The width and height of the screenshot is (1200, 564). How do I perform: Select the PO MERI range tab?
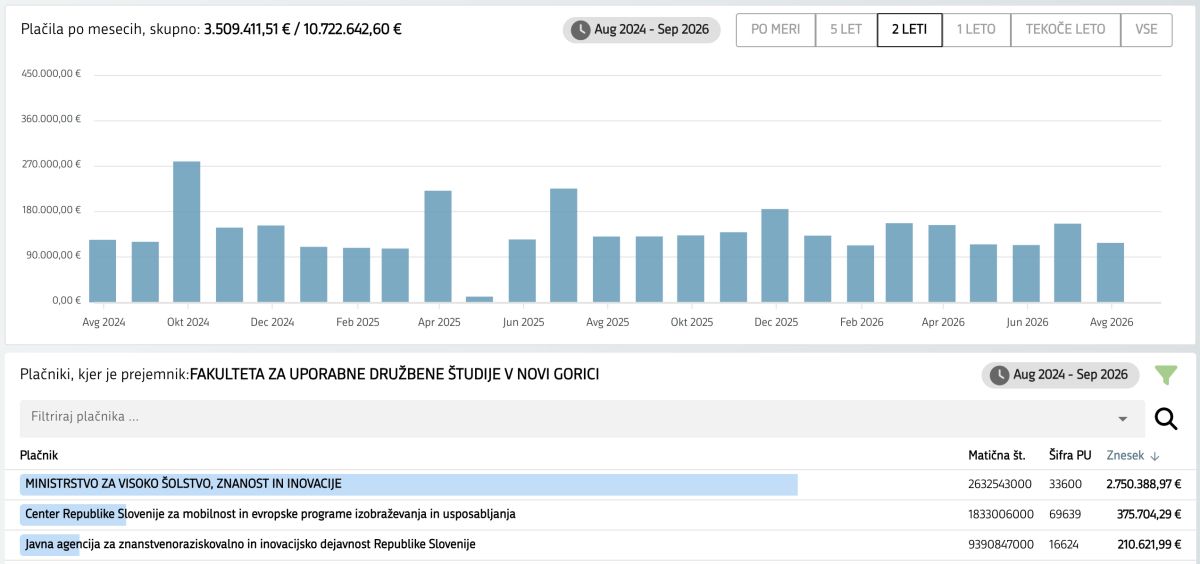pos(776,30)
